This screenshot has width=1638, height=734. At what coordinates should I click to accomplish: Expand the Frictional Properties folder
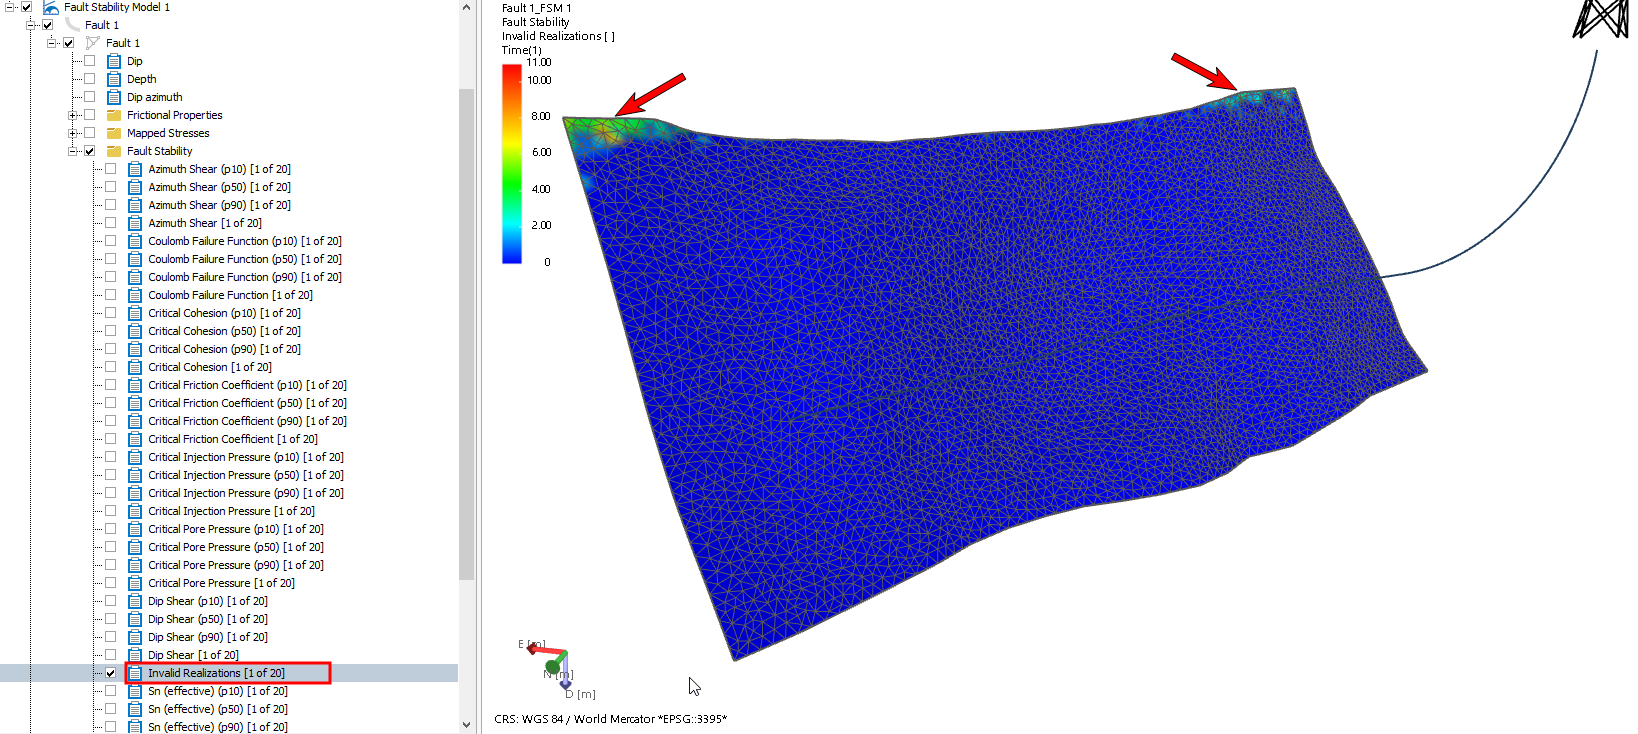73,115
